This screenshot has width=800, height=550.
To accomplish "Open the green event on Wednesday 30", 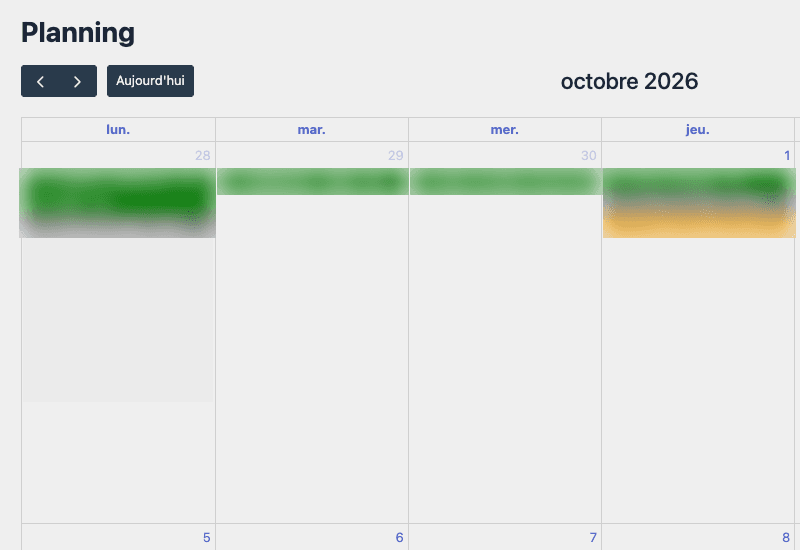I will pos(506,182).
